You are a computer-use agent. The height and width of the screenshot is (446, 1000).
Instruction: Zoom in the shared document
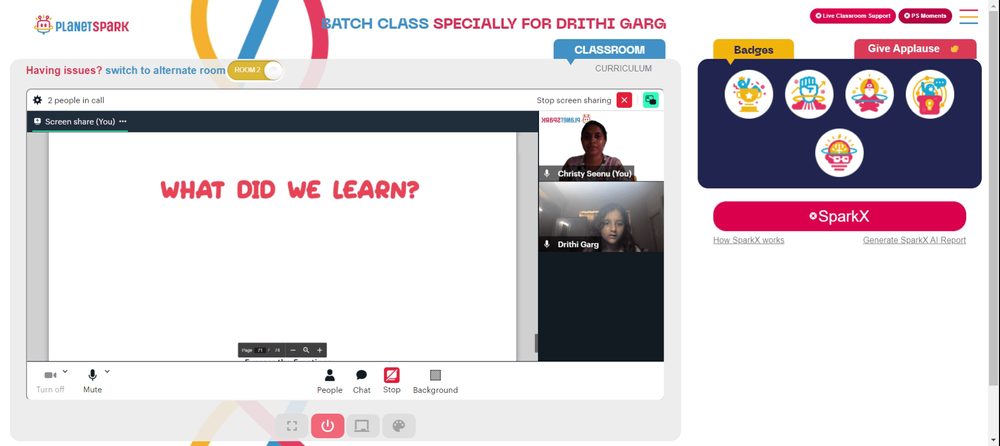(x=320, y=350)
